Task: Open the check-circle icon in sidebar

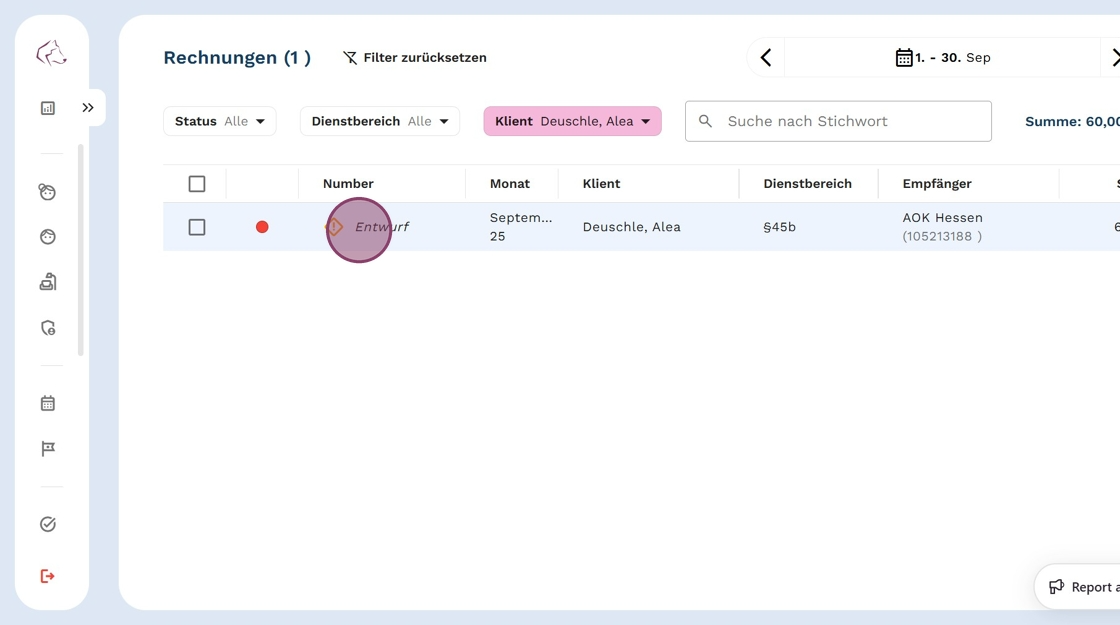Action: click(x=48, y=524)
